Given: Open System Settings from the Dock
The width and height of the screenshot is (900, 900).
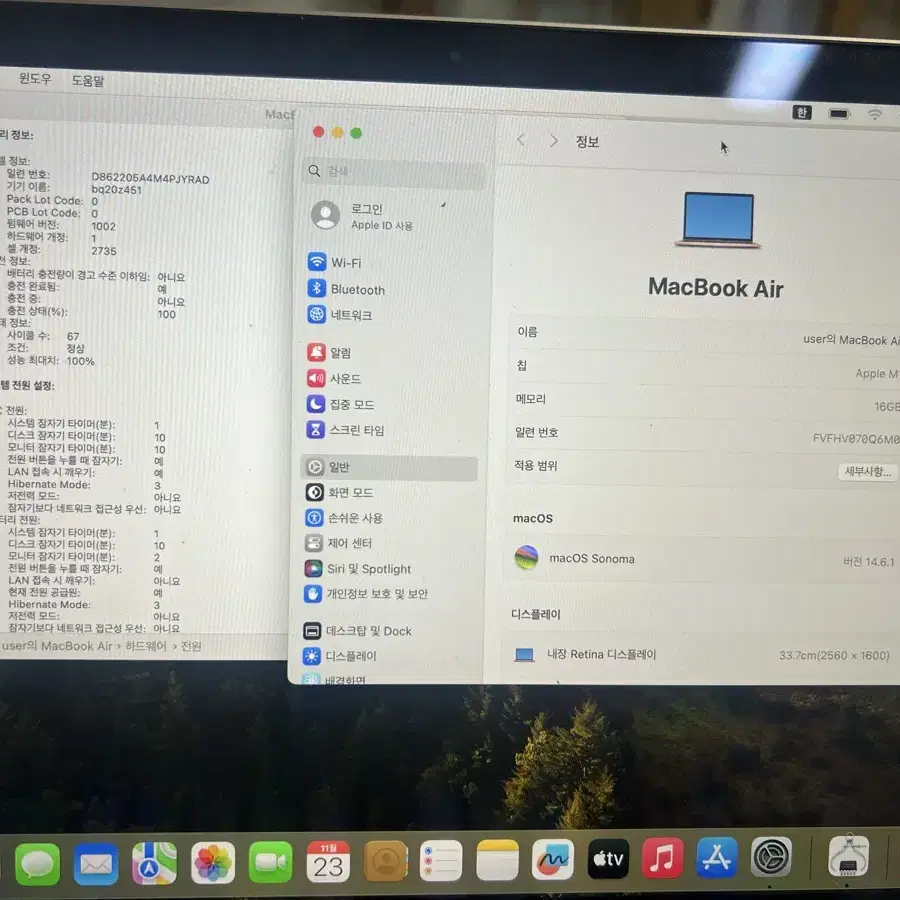Looking at the screenshot, I should coord(771,857).
